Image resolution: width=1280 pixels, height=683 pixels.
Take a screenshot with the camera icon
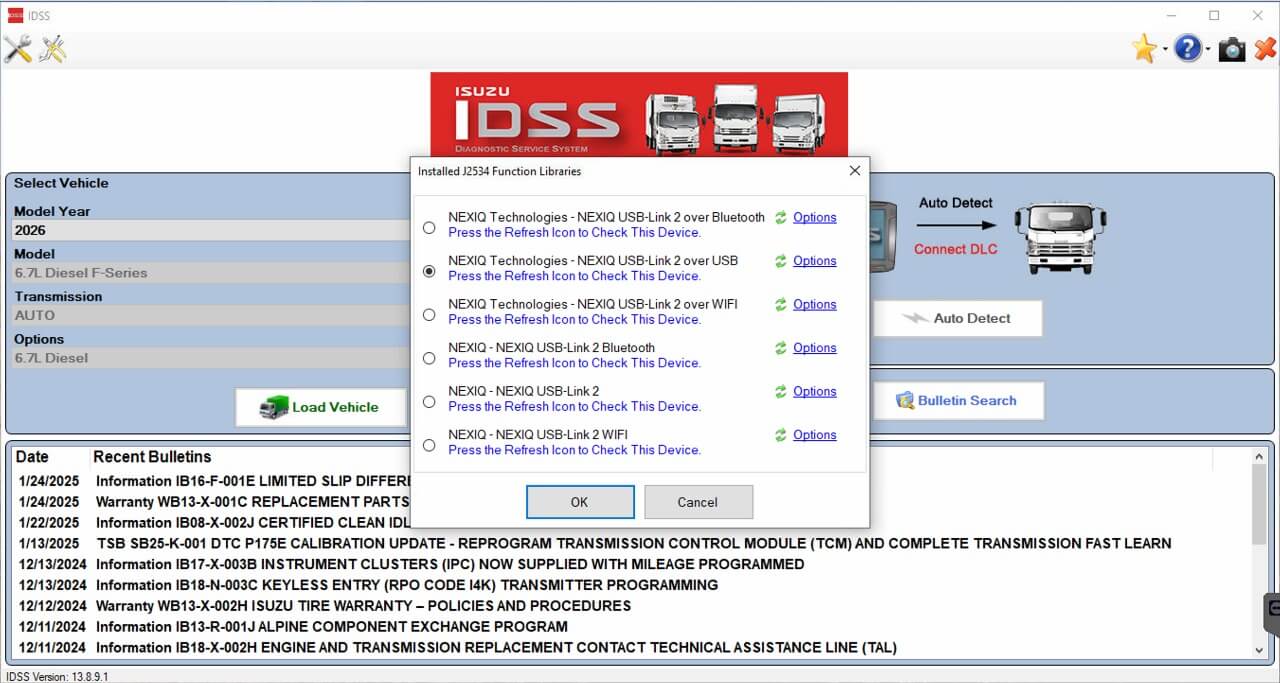coord(1231,48)
